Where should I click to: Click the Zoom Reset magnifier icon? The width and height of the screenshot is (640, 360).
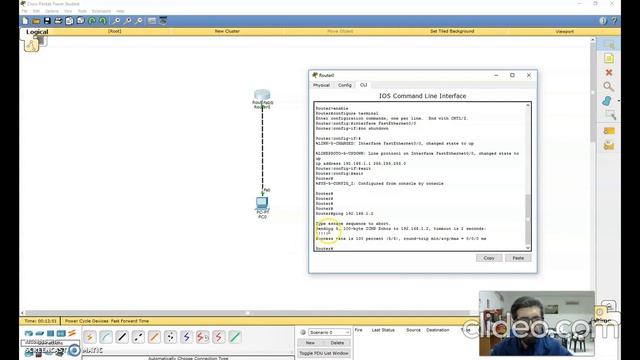click(128, 21)
